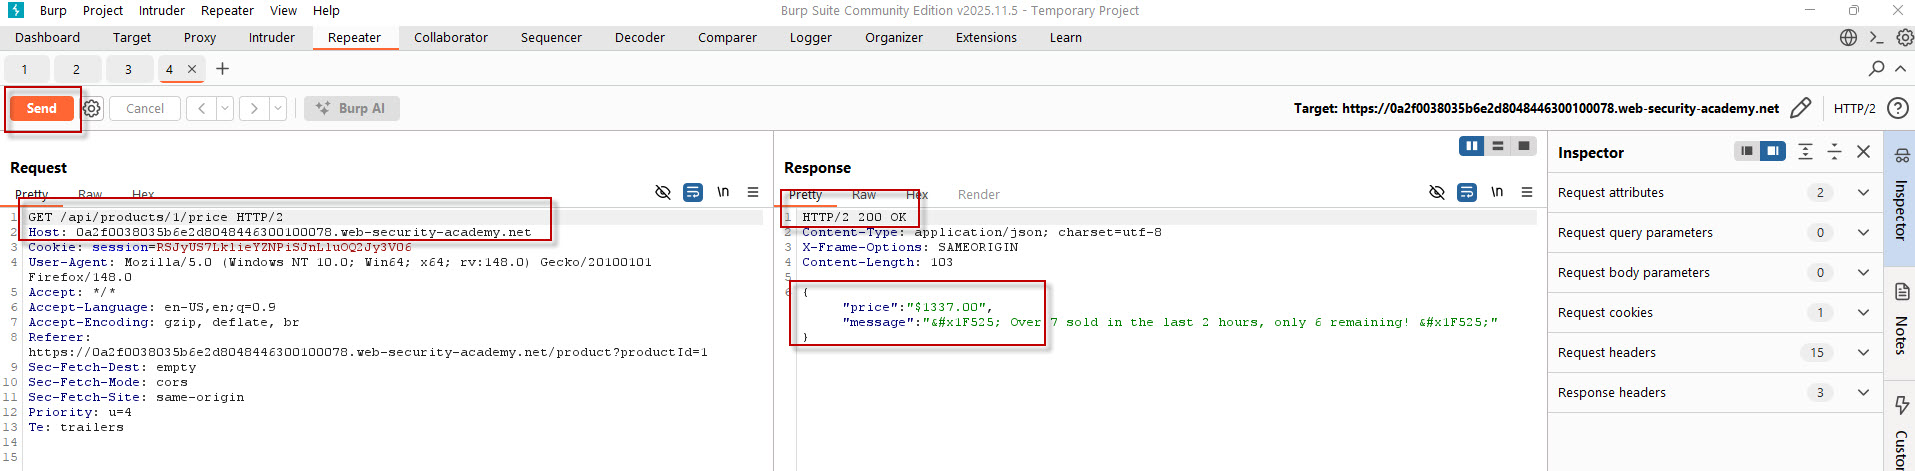Screen dimensions: 1915x471
Task: Click "price":"$1337.00" in response body
Action: click(915, 307)
